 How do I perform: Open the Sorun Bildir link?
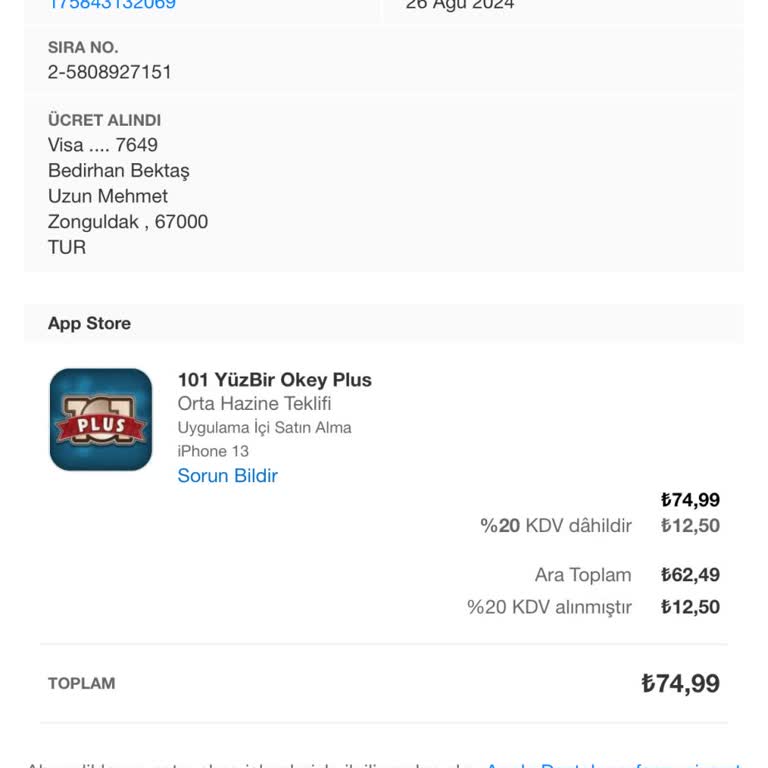pyautogui.click(x=227, y=476)
